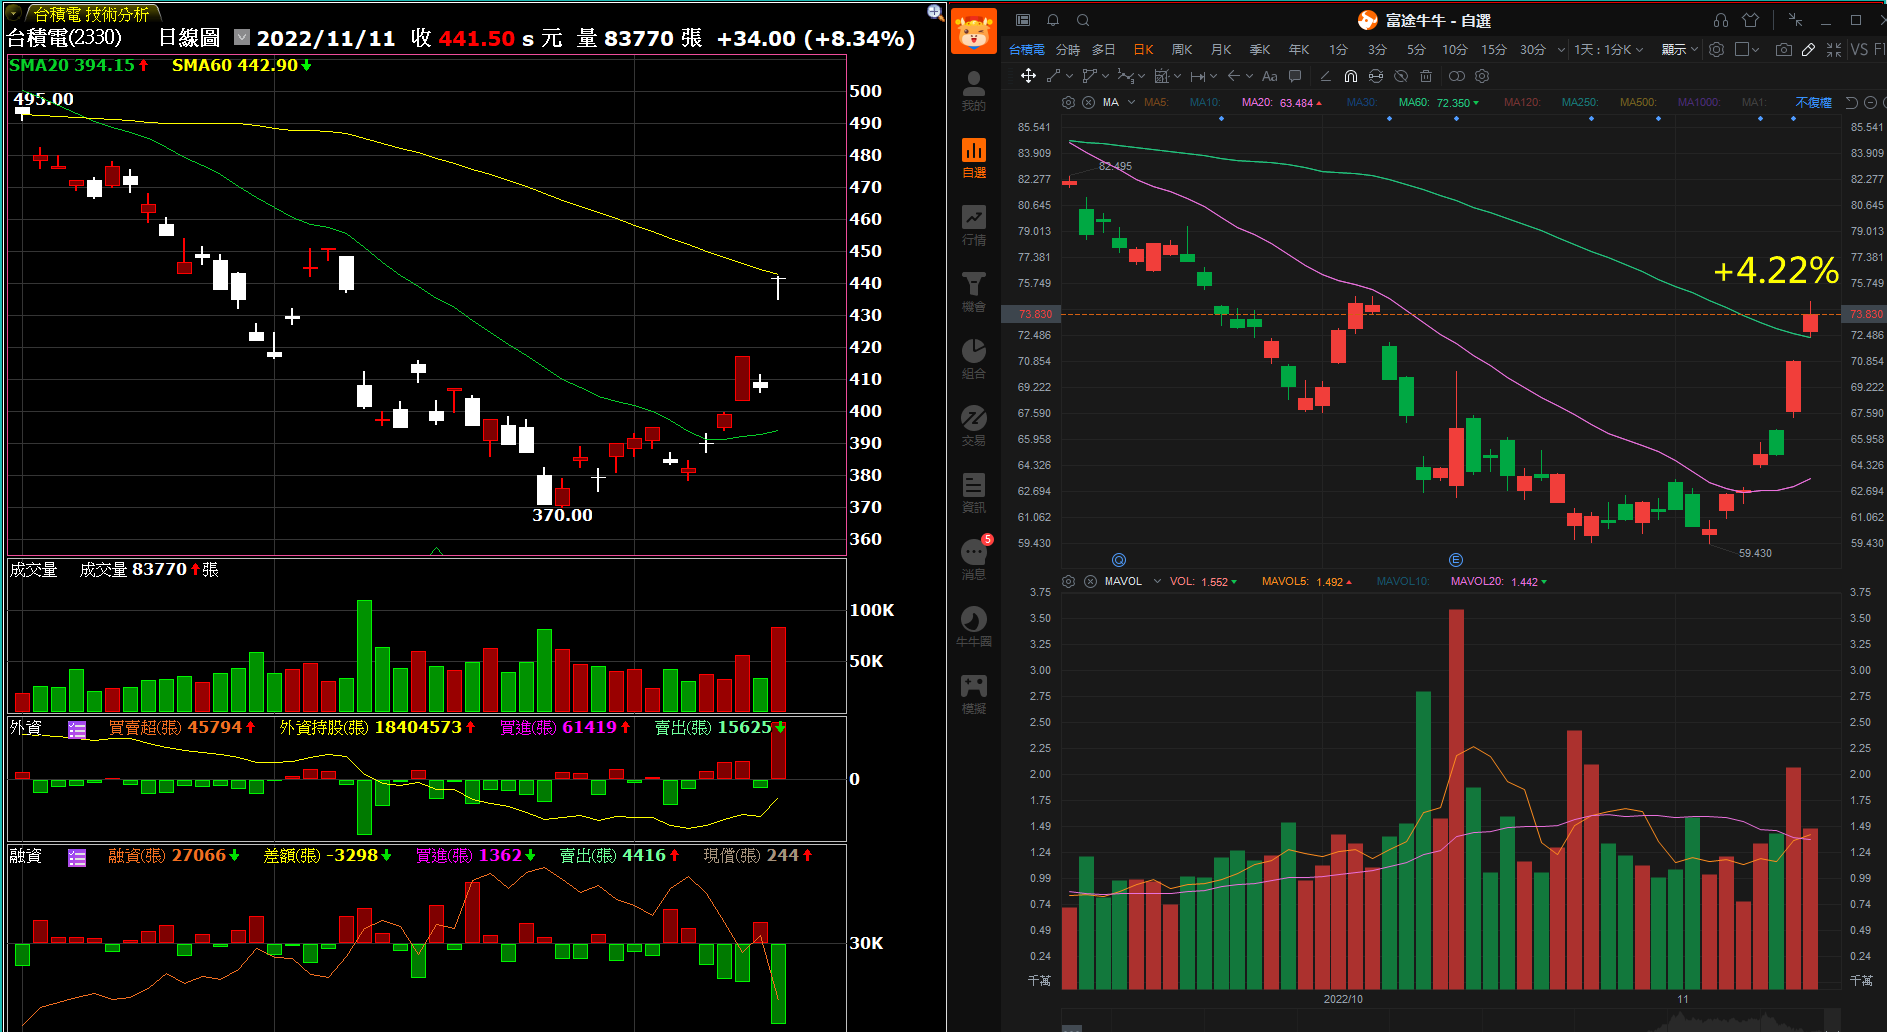The width and height of the screenshot is (1887, 1032).
Task: Open 組合 portfolio in Futu sidebar
Action: 974,359
